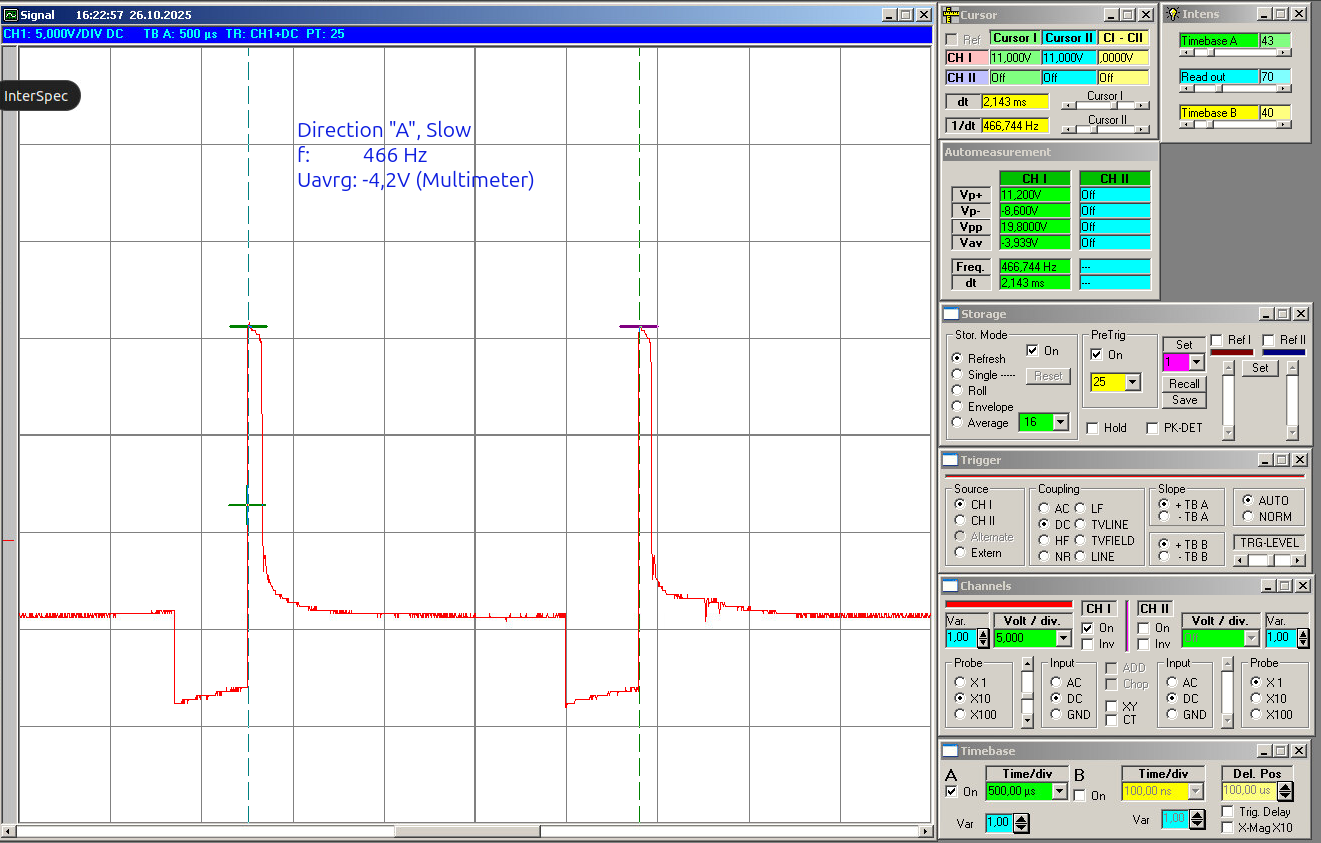Click the Channels panel window icon
The image size is (1321, 843).
pos(950,586)
